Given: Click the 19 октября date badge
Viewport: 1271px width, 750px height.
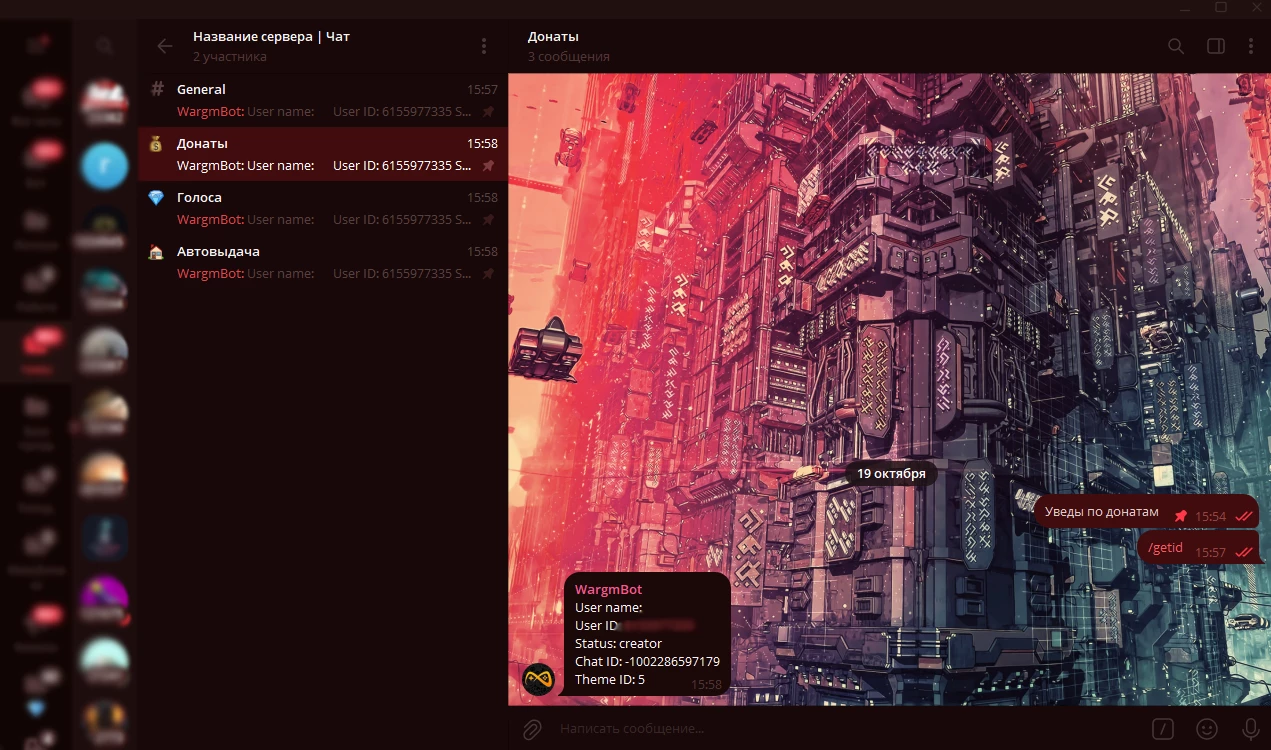Looking at the screenshot, I should tap(890, 473).
